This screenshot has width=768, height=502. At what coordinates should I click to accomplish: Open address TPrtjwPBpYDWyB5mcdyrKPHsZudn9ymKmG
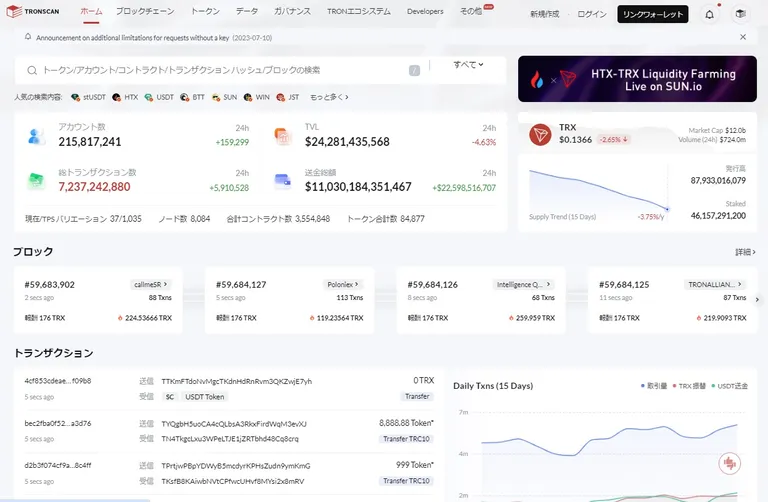236,466
